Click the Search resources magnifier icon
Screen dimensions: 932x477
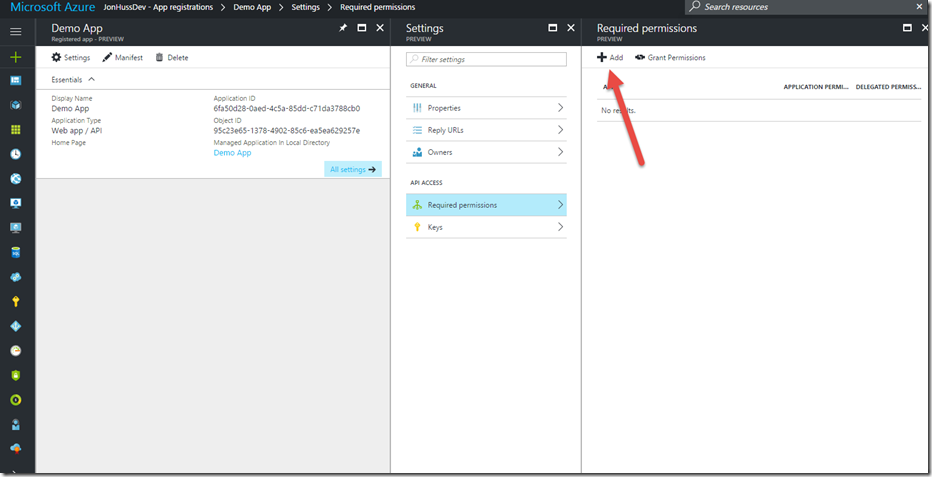coord(694,7)
